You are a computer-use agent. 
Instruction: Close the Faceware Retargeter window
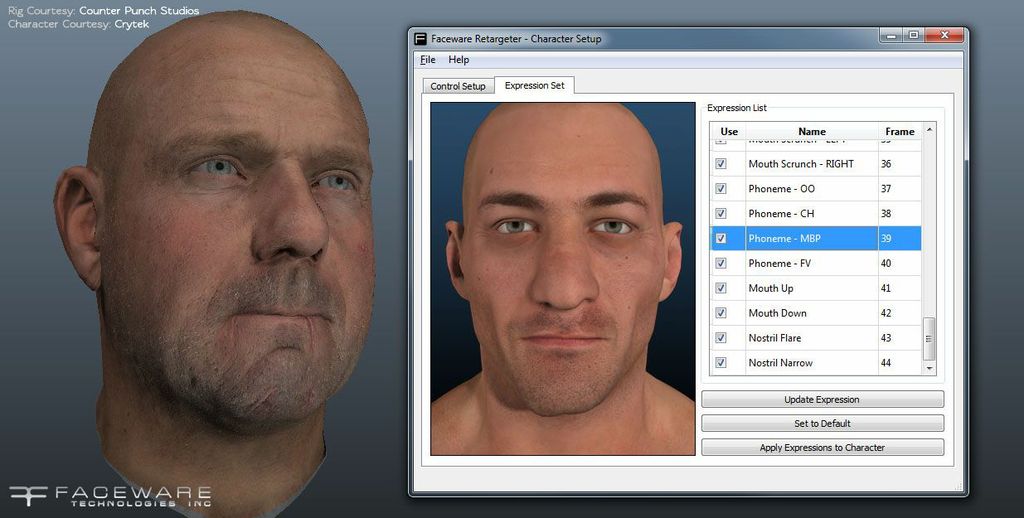[943, 35]
